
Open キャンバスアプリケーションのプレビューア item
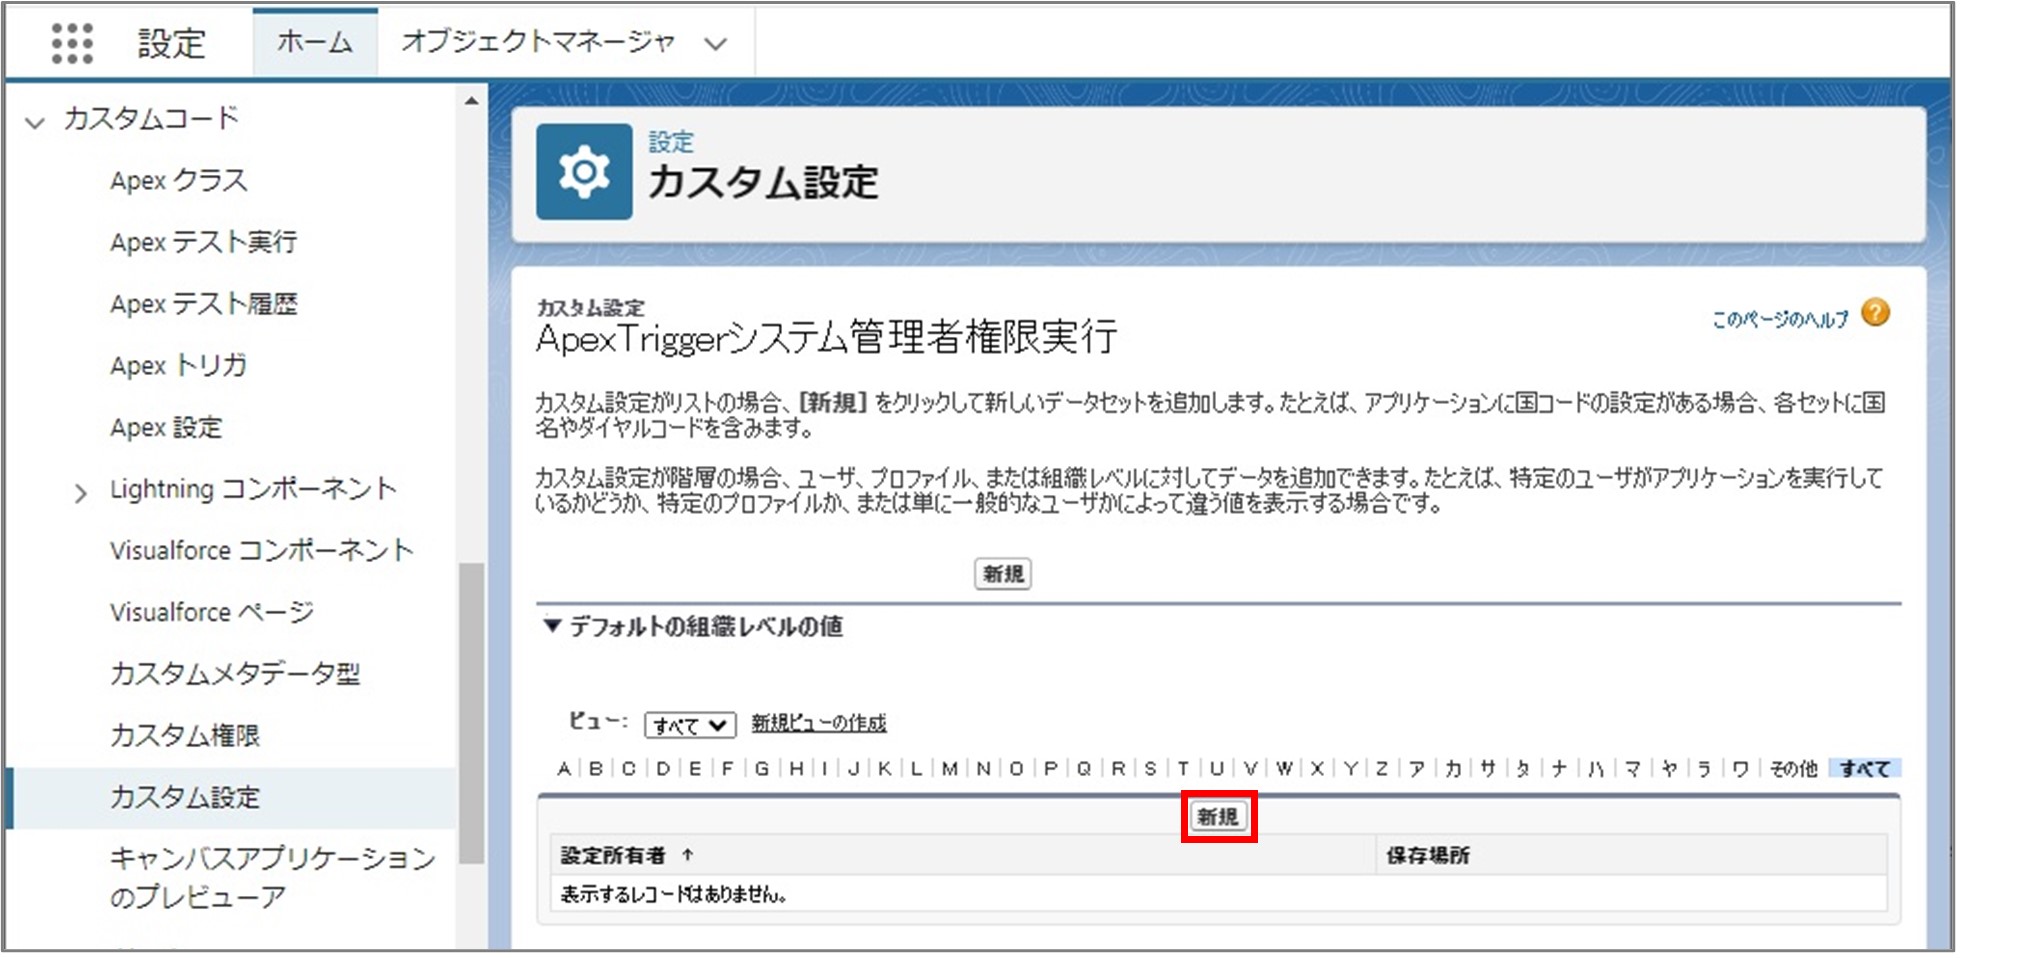273,877
